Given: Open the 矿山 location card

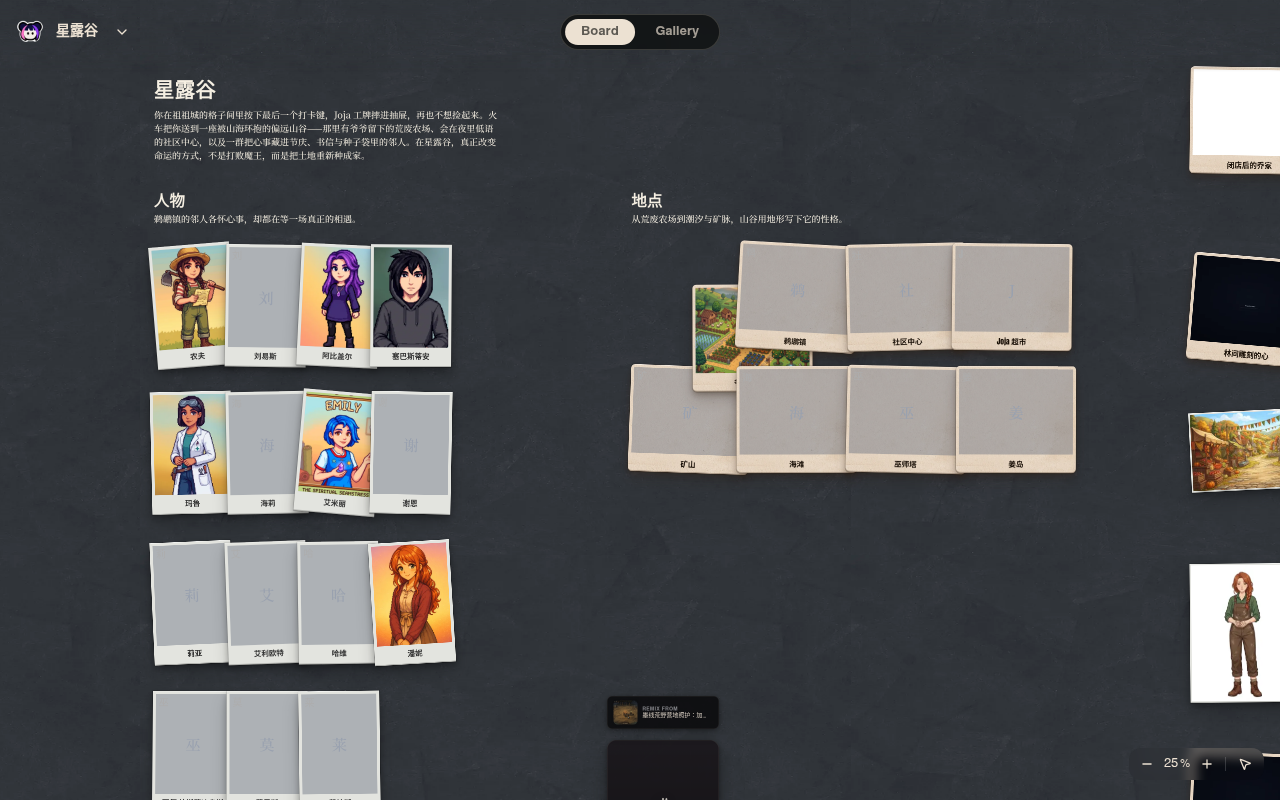Looking at the screenshot, I should pos(683,419).
